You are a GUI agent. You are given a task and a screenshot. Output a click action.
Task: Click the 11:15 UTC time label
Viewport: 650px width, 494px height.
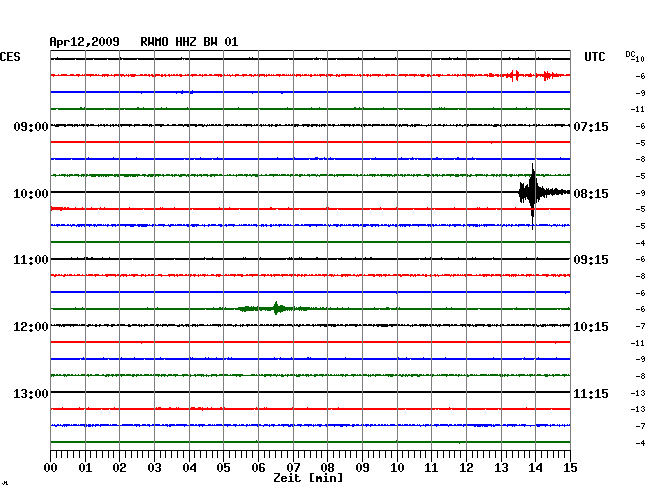pyautogui.click(x=591, y=393)
